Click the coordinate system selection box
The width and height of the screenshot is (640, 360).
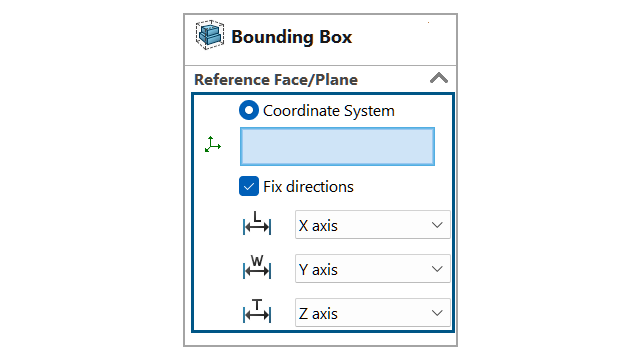point(337,147)
